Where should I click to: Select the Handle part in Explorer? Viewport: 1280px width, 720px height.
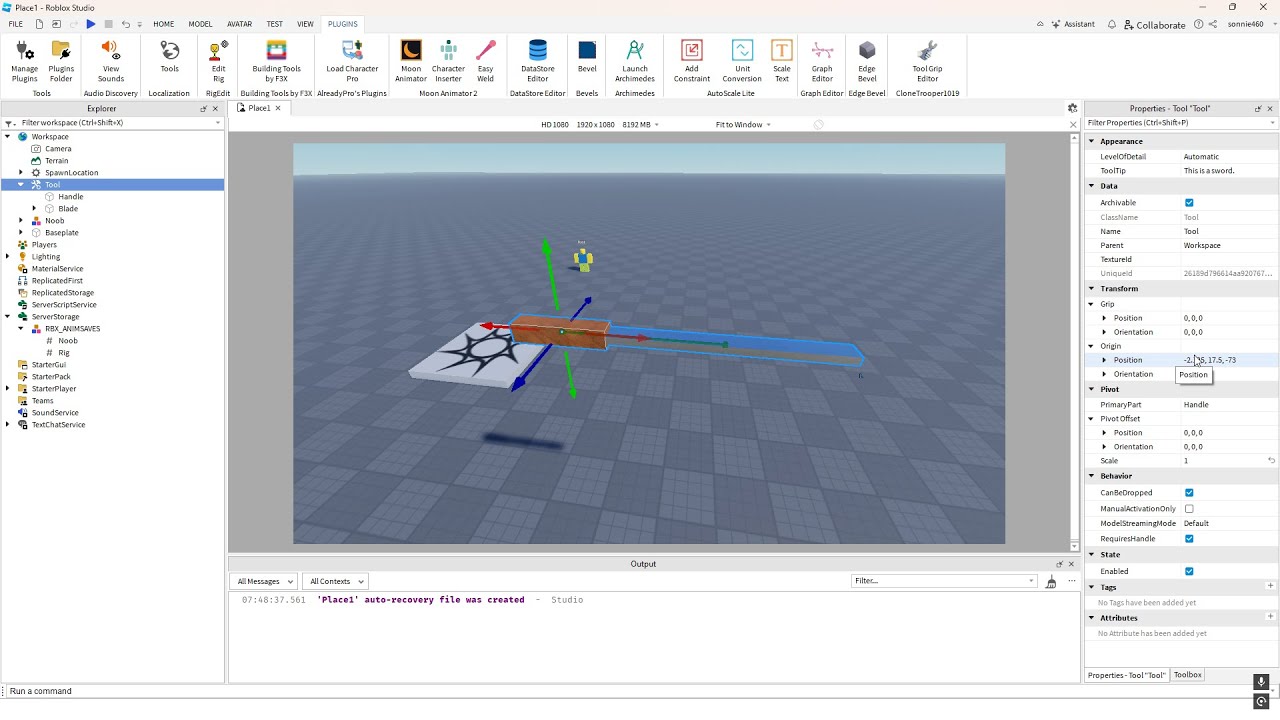click(71, 196)
